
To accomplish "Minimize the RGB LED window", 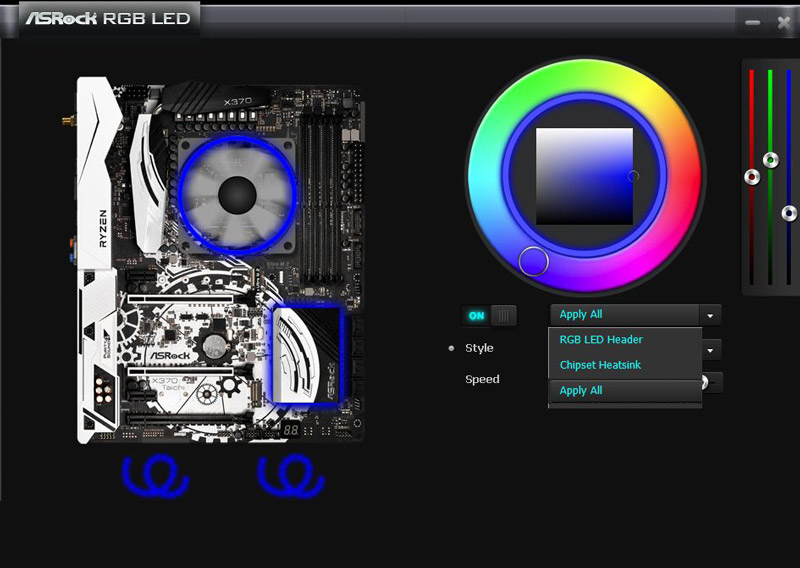I will pyautogui.click(x=752, y=22).
